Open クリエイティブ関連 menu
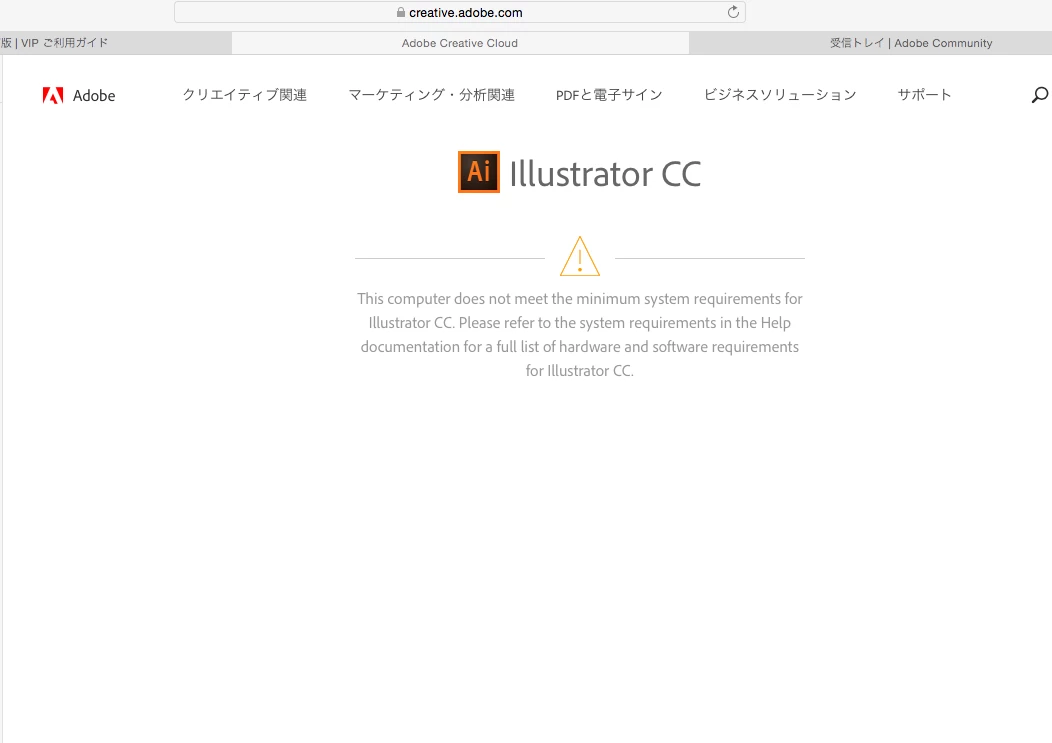 click(245, 95)
